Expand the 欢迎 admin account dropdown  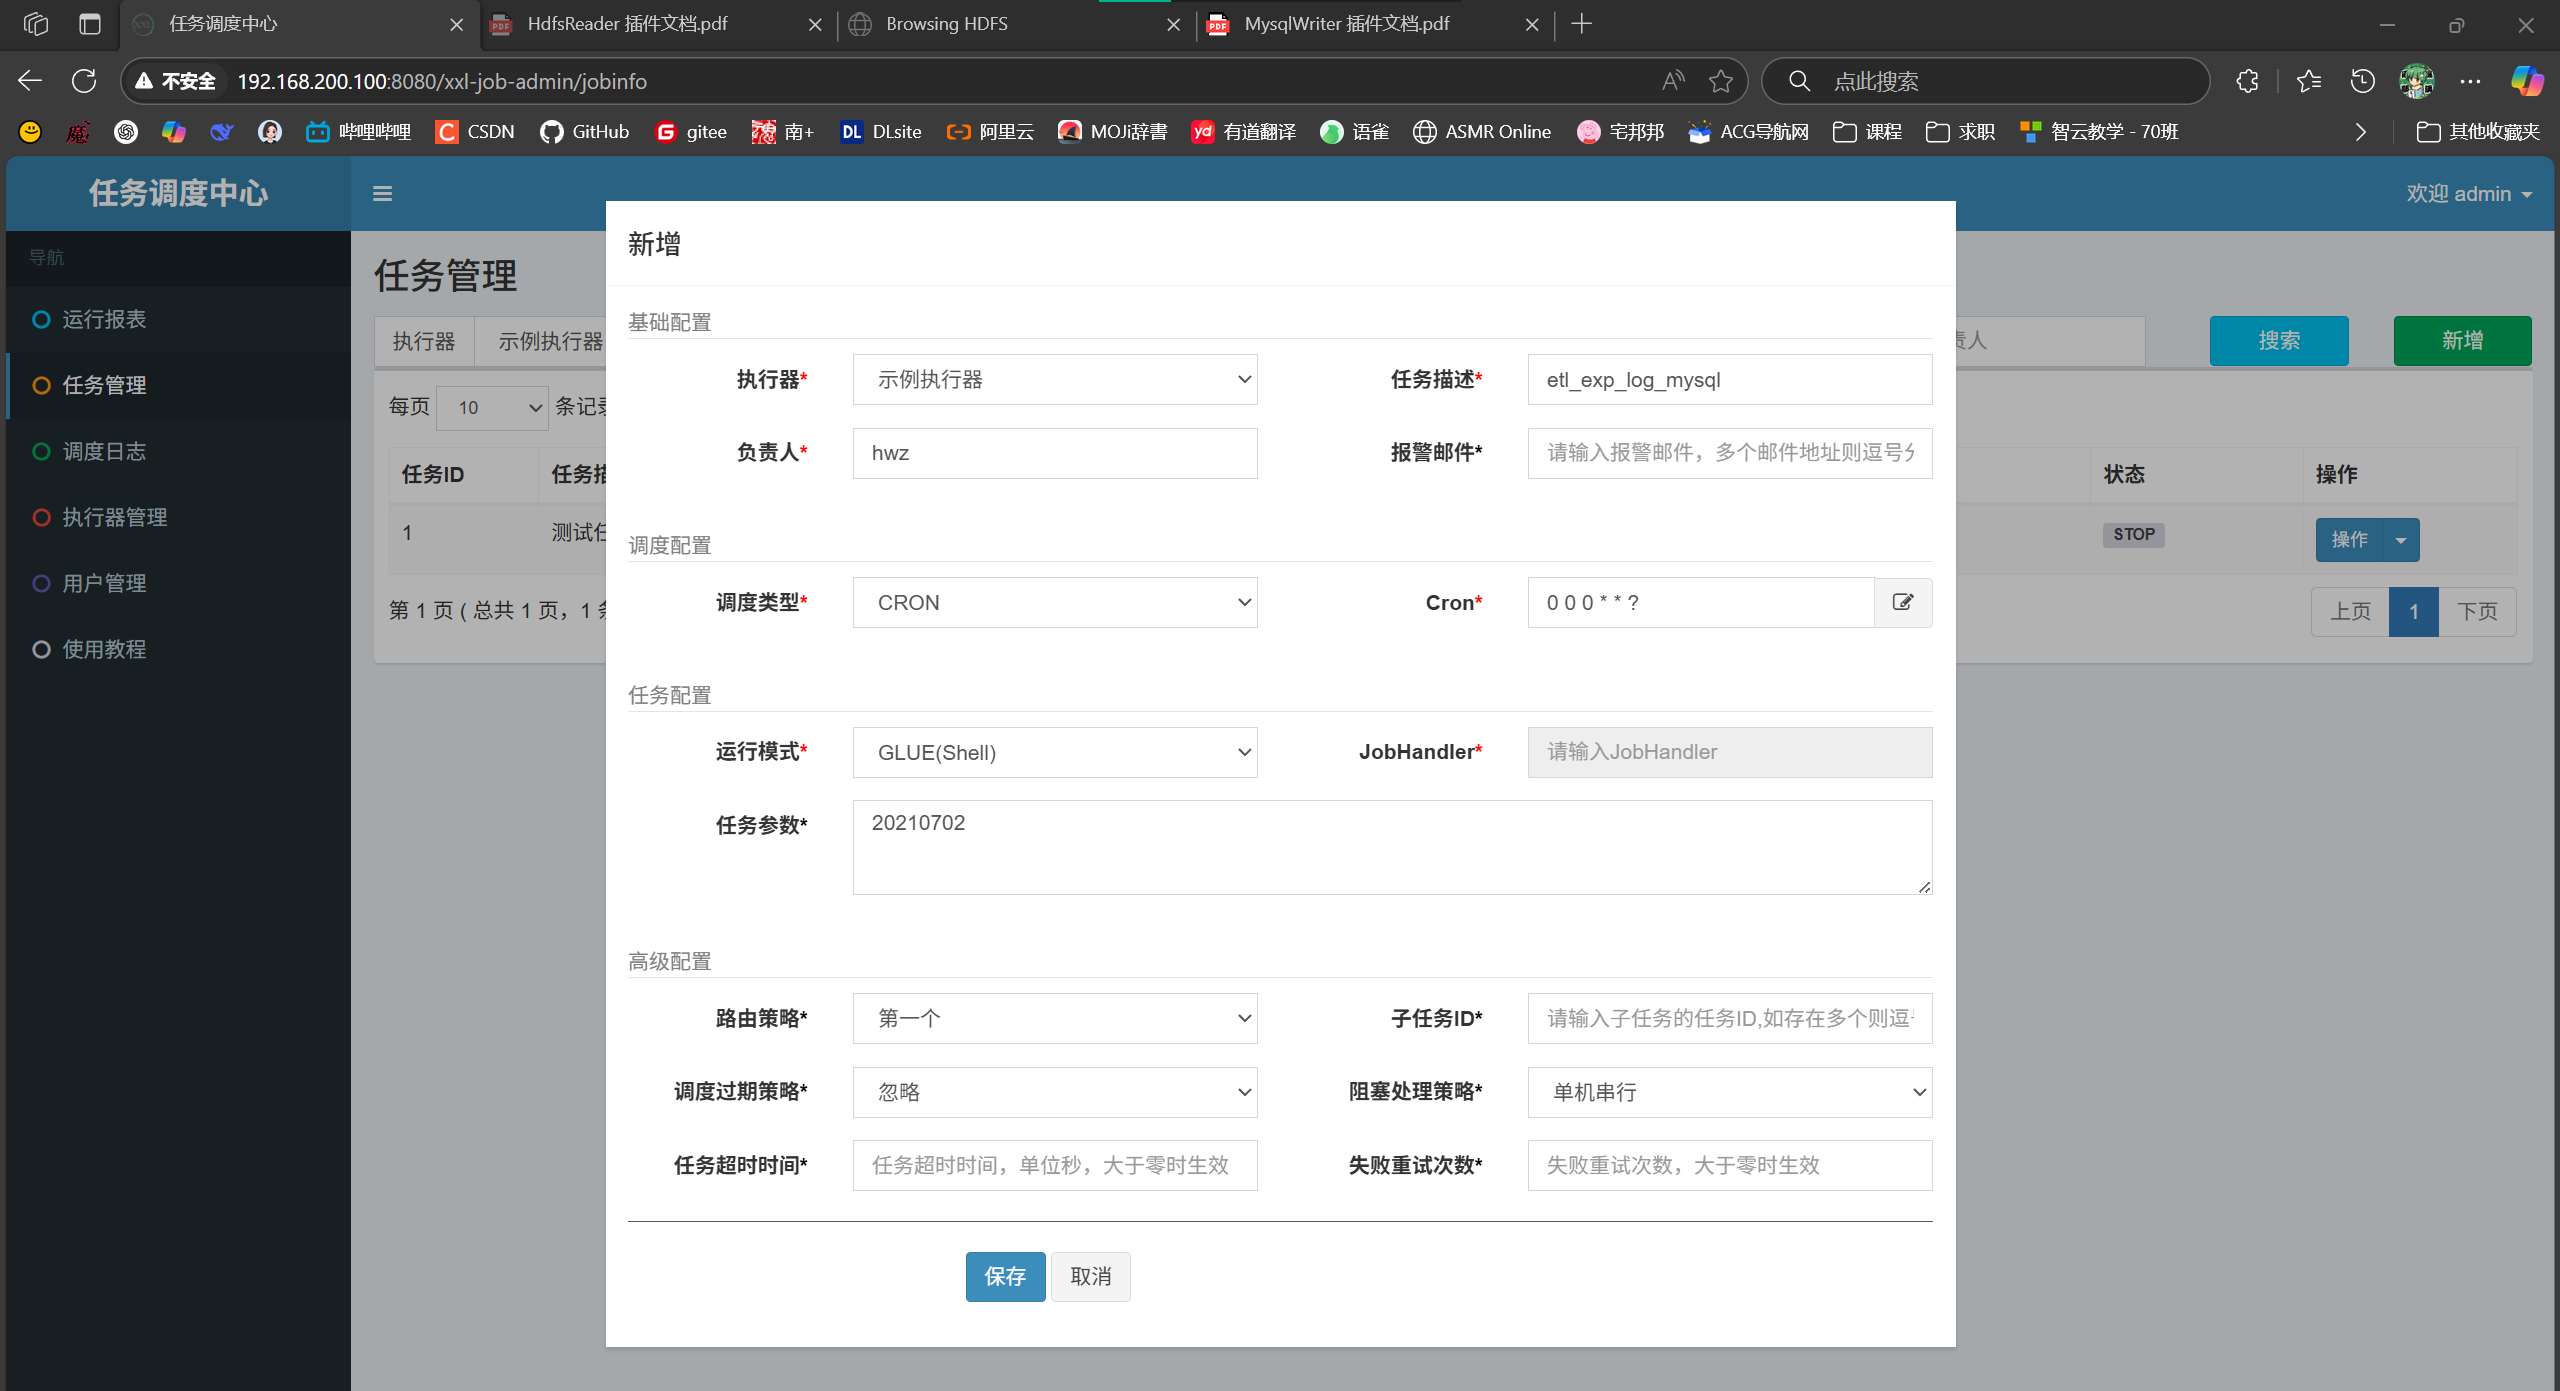click(x=2471, y=193)
